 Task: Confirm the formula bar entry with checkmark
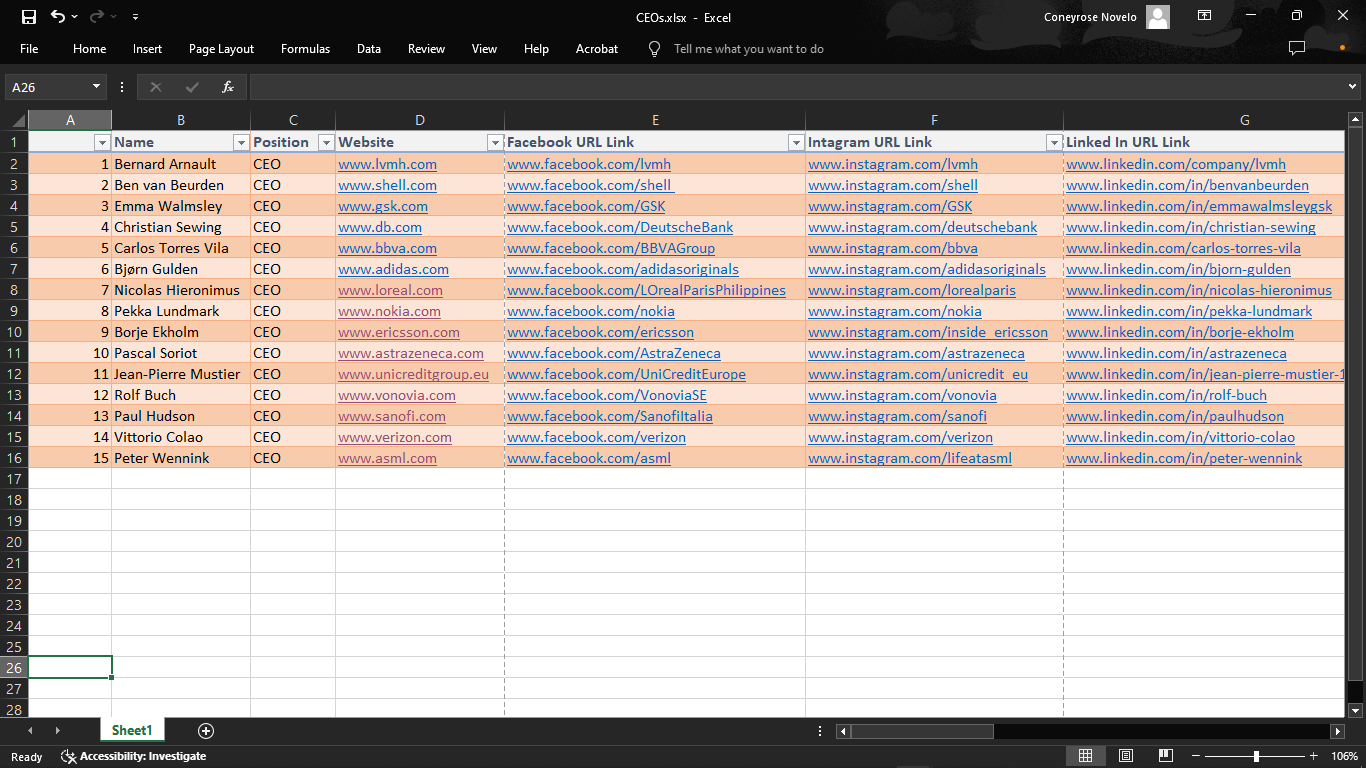[192, 87]
